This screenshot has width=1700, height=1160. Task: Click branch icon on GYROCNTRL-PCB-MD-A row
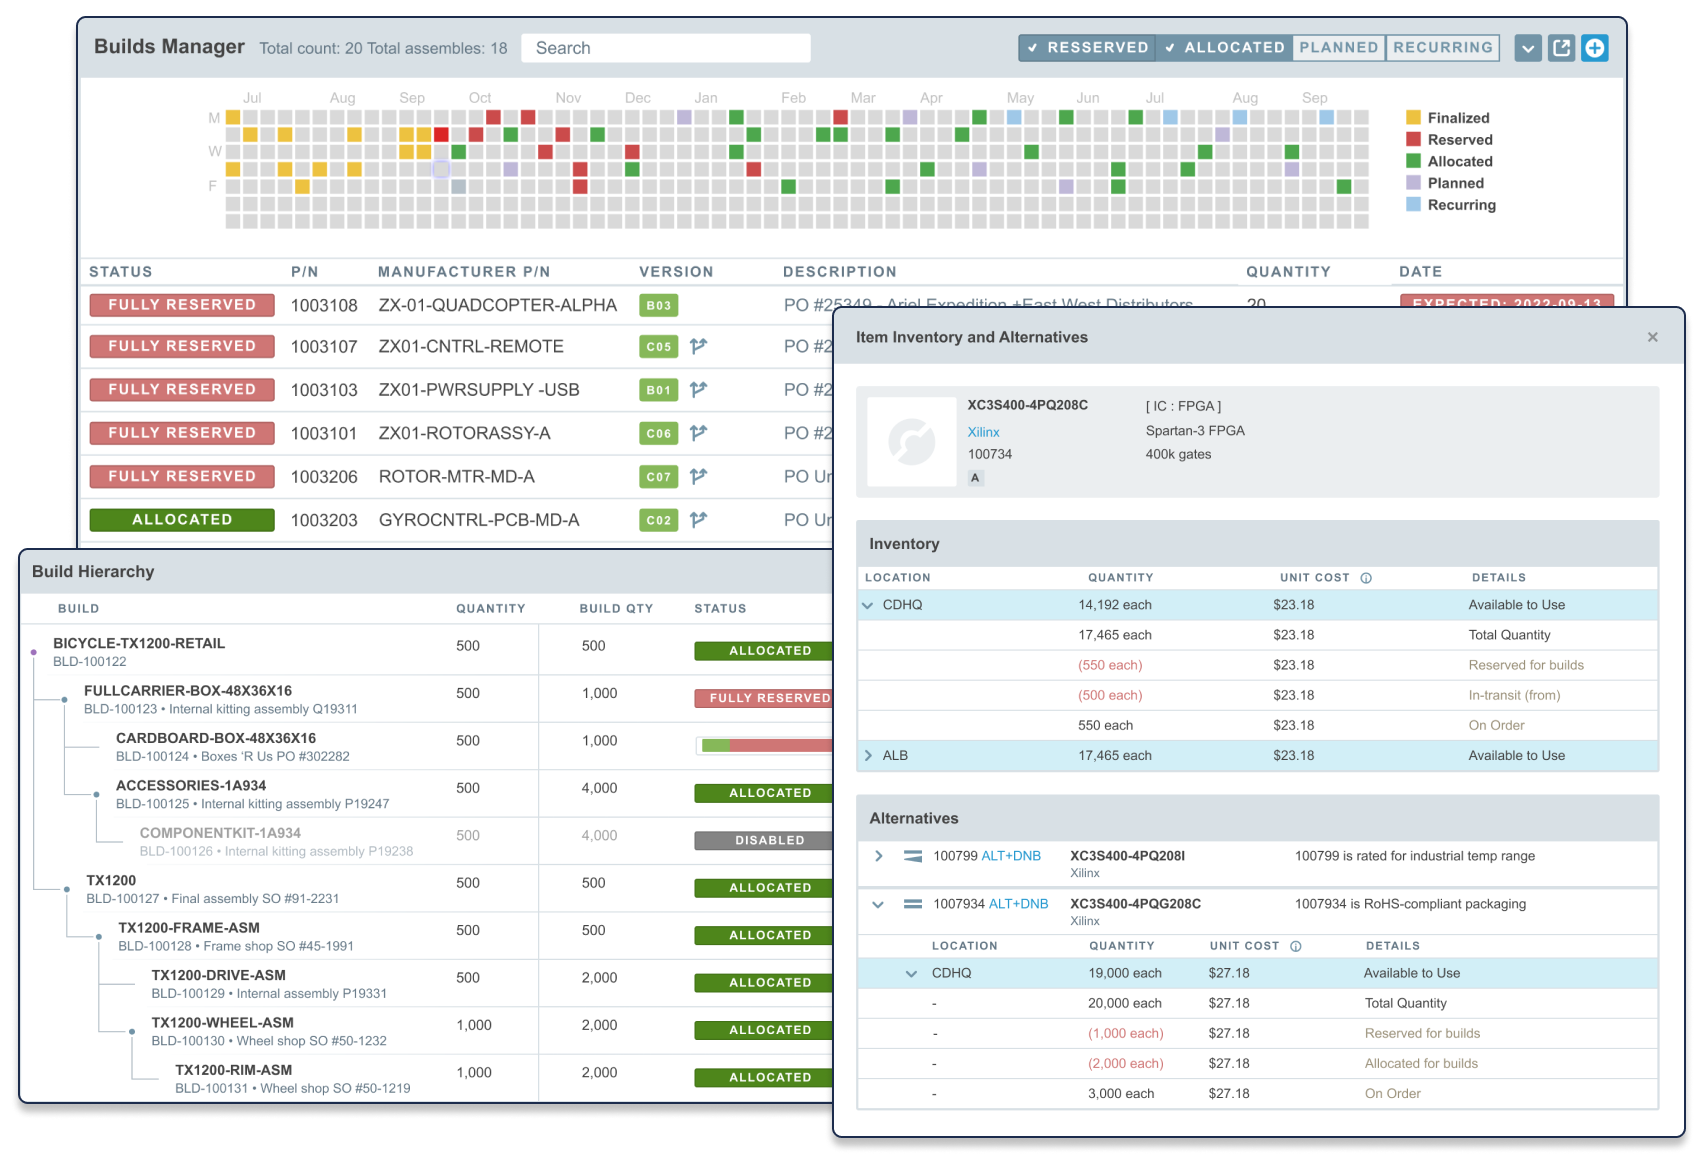point(699,519)
